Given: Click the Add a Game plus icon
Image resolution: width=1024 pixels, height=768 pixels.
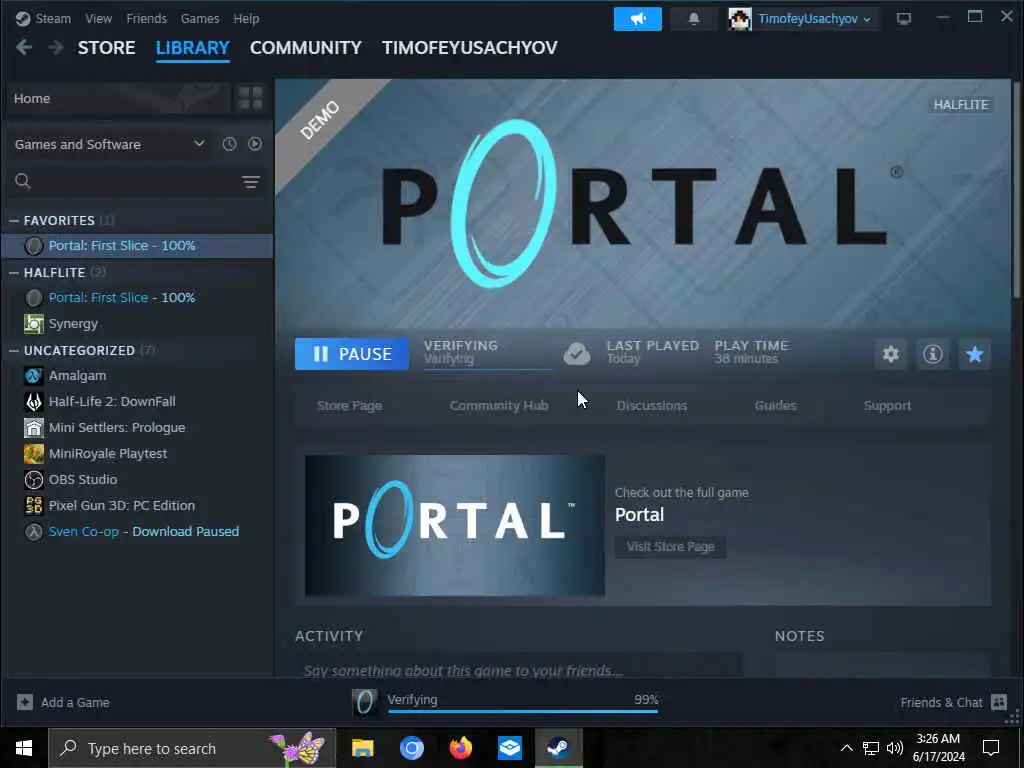Looking at the screenshot, I should (x=25, y=702).
